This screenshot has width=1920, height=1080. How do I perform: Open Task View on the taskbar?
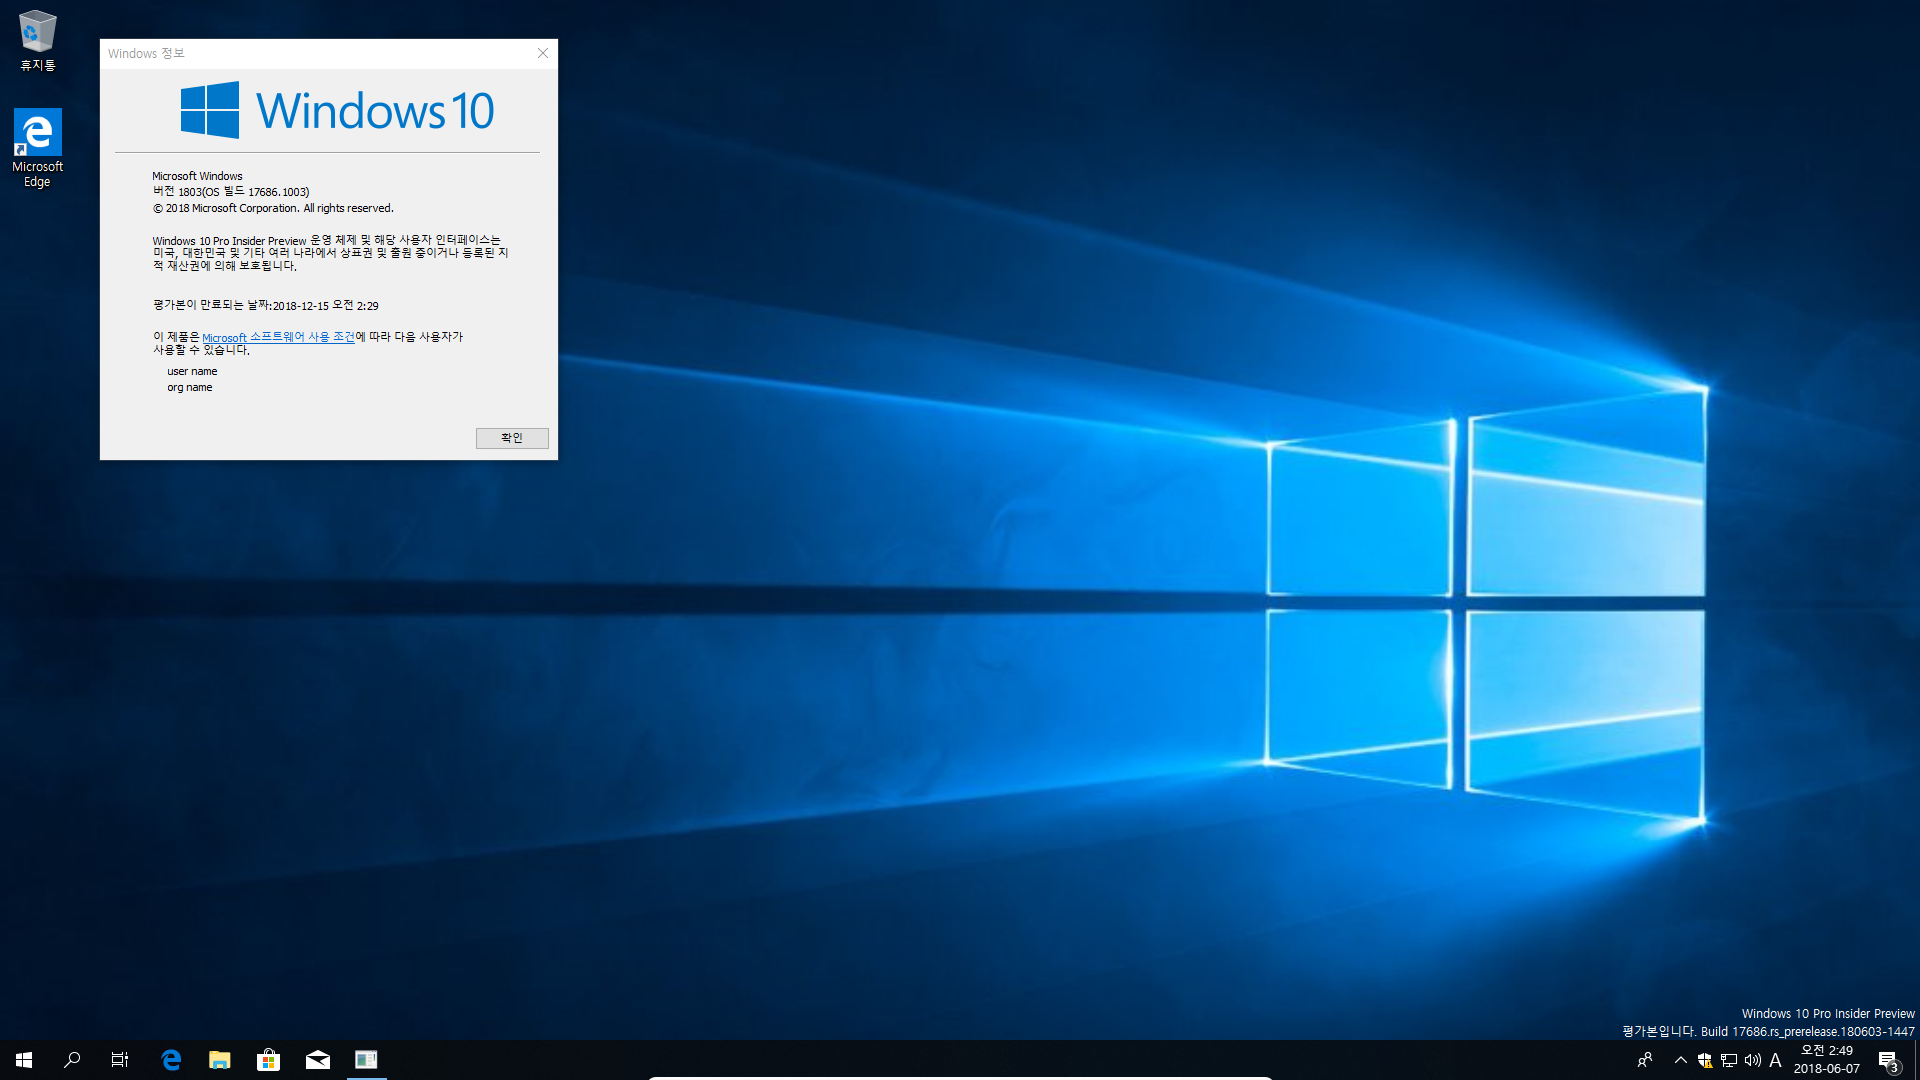coord(120,1060)
